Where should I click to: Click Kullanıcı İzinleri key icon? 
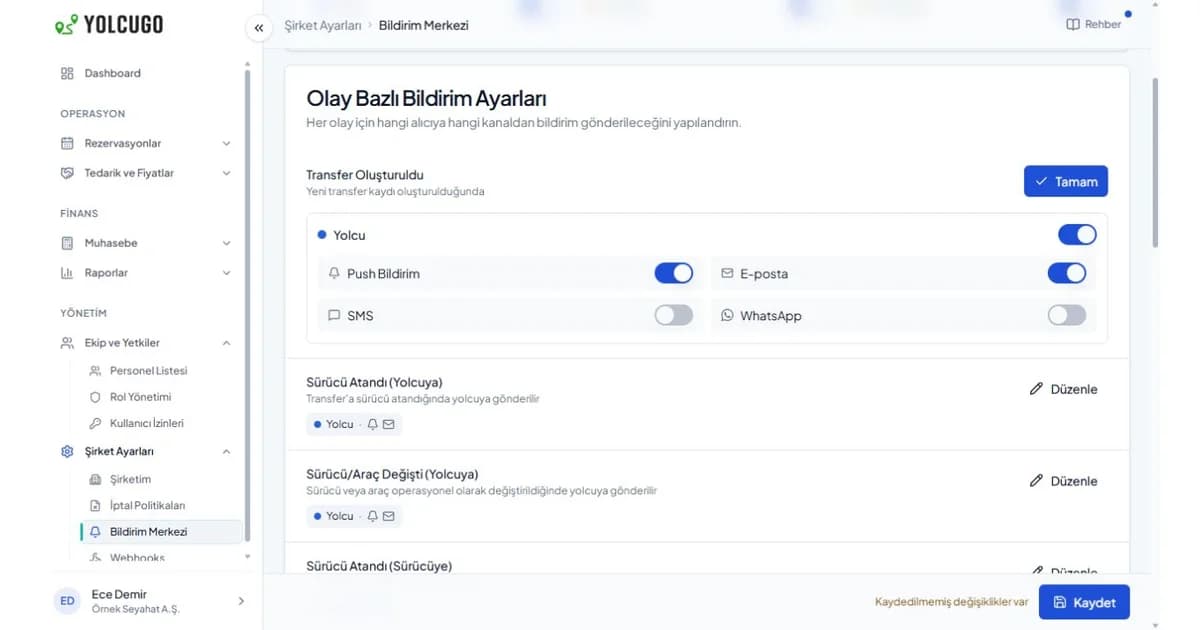(x=96, y=423)
